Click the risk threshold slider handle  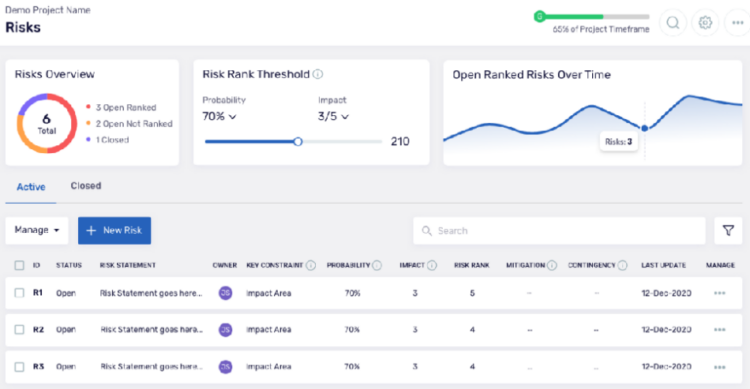pyautogui.click(x=298, y=142)
